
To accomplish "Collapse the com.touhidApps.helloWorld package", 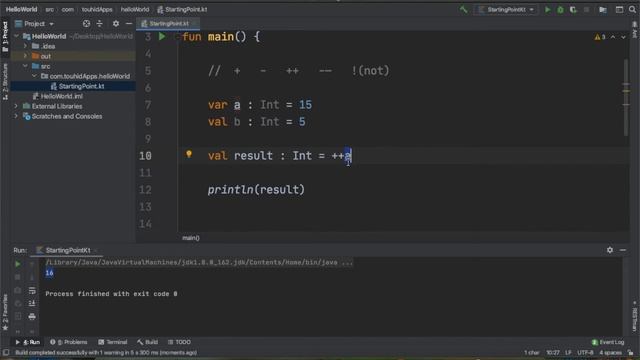I will tap(34, 76).
